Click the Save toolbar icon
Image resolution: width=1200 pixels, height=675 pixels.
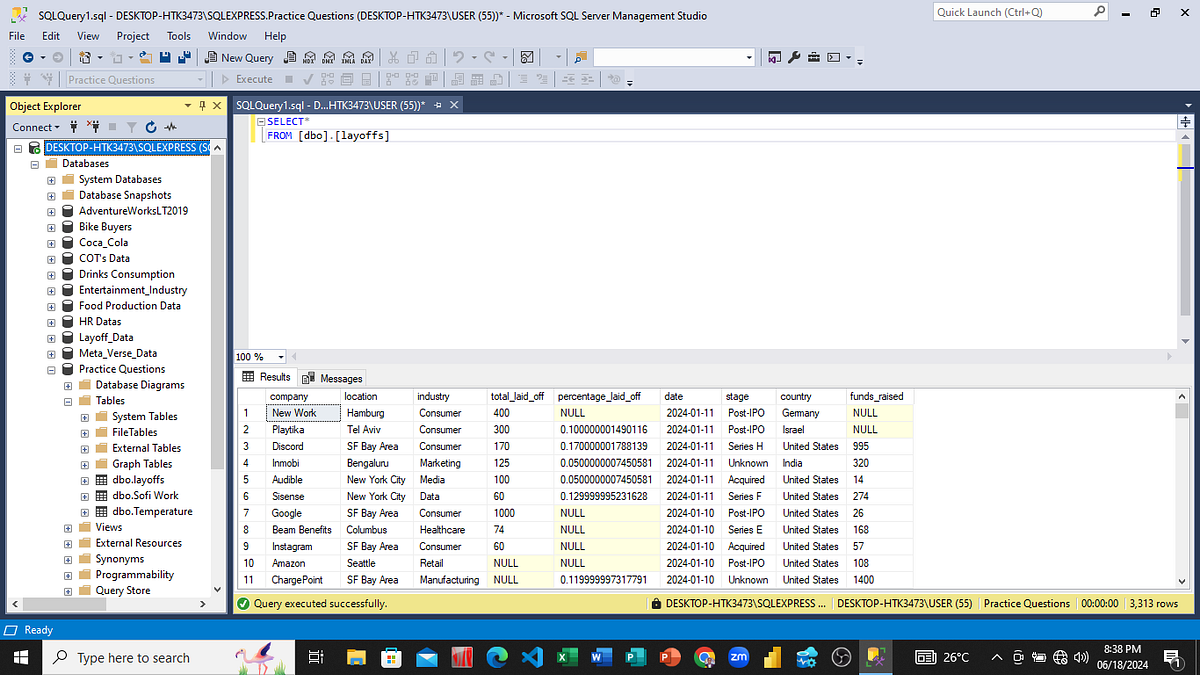164,57
